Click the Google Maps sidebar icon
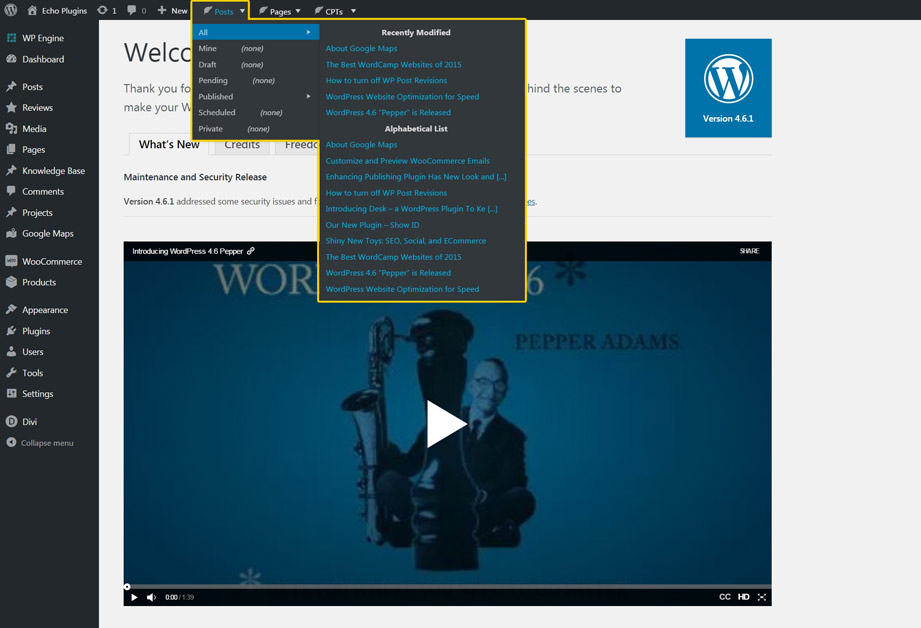The image size is (921, 628). (x=11, y=233)
